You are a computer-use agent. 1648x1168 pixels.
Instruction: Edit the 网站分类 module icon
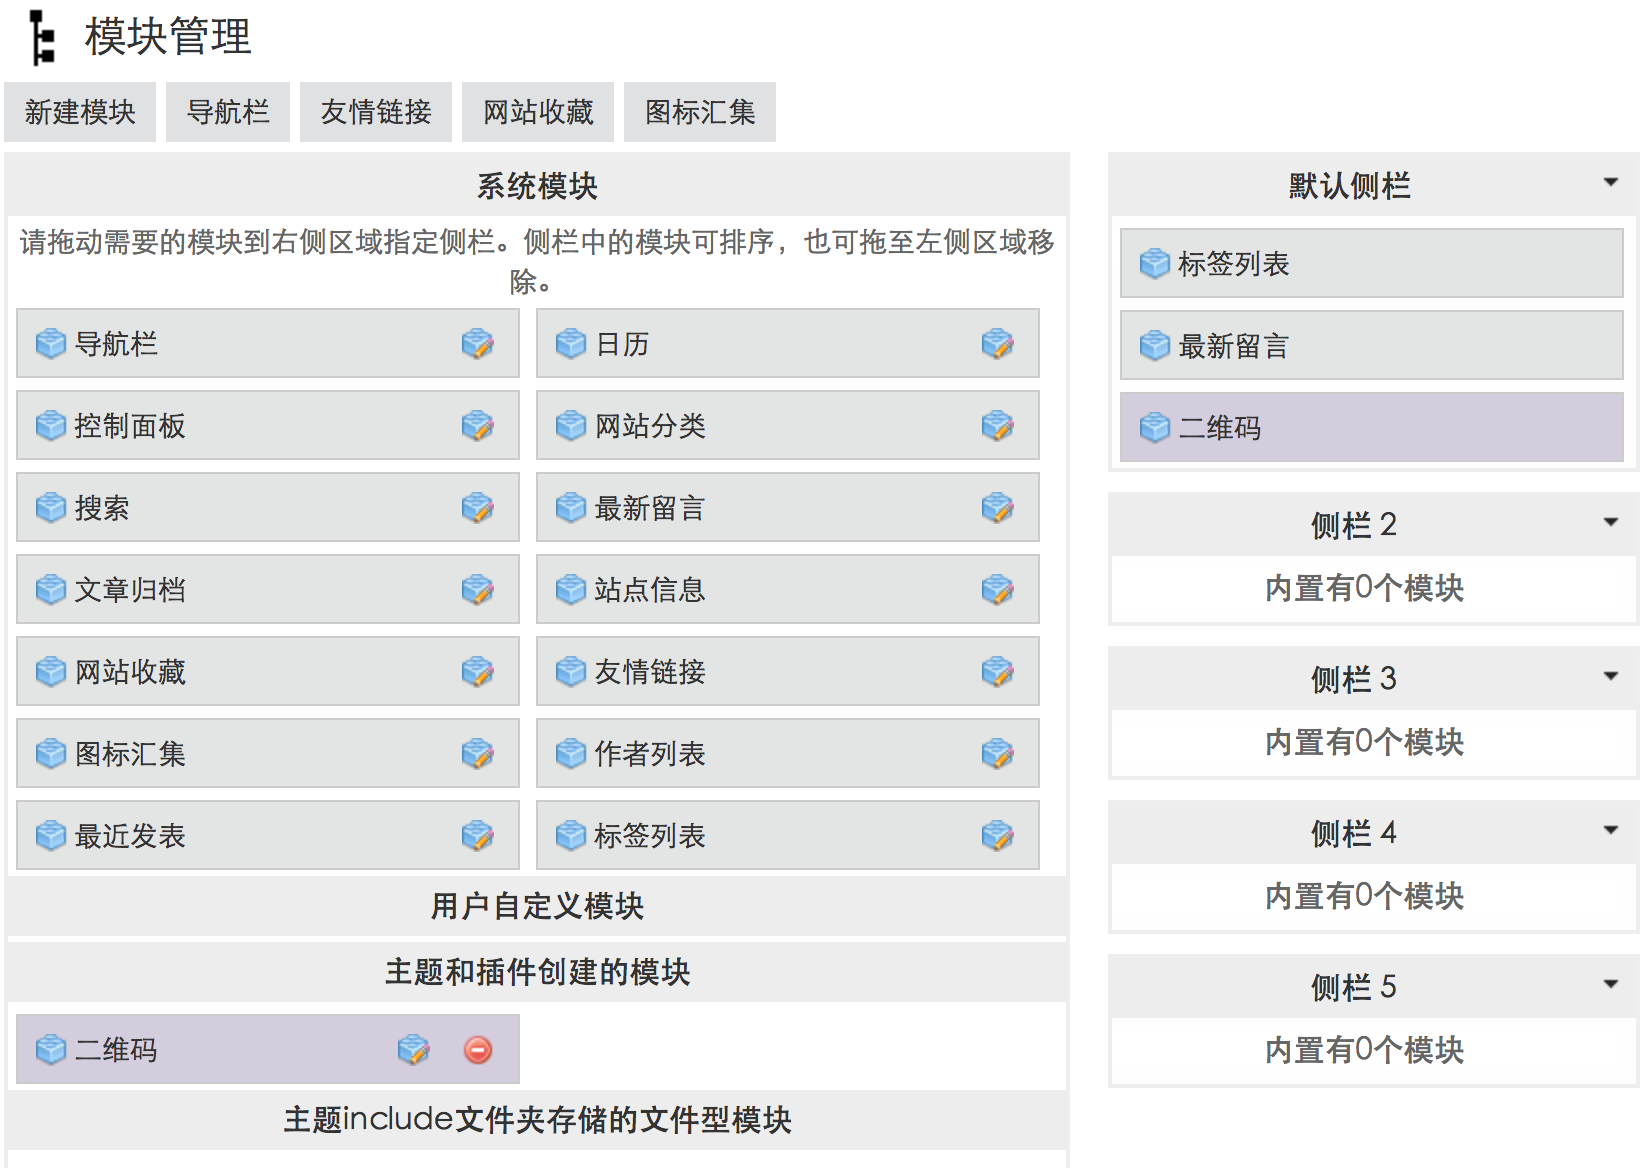(998, 426)
